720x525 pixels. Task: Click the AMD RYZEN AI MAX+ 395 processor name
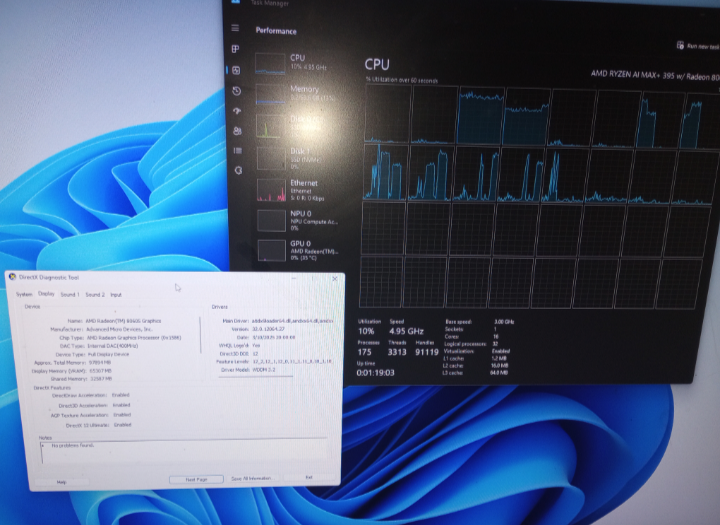point(655,75)
